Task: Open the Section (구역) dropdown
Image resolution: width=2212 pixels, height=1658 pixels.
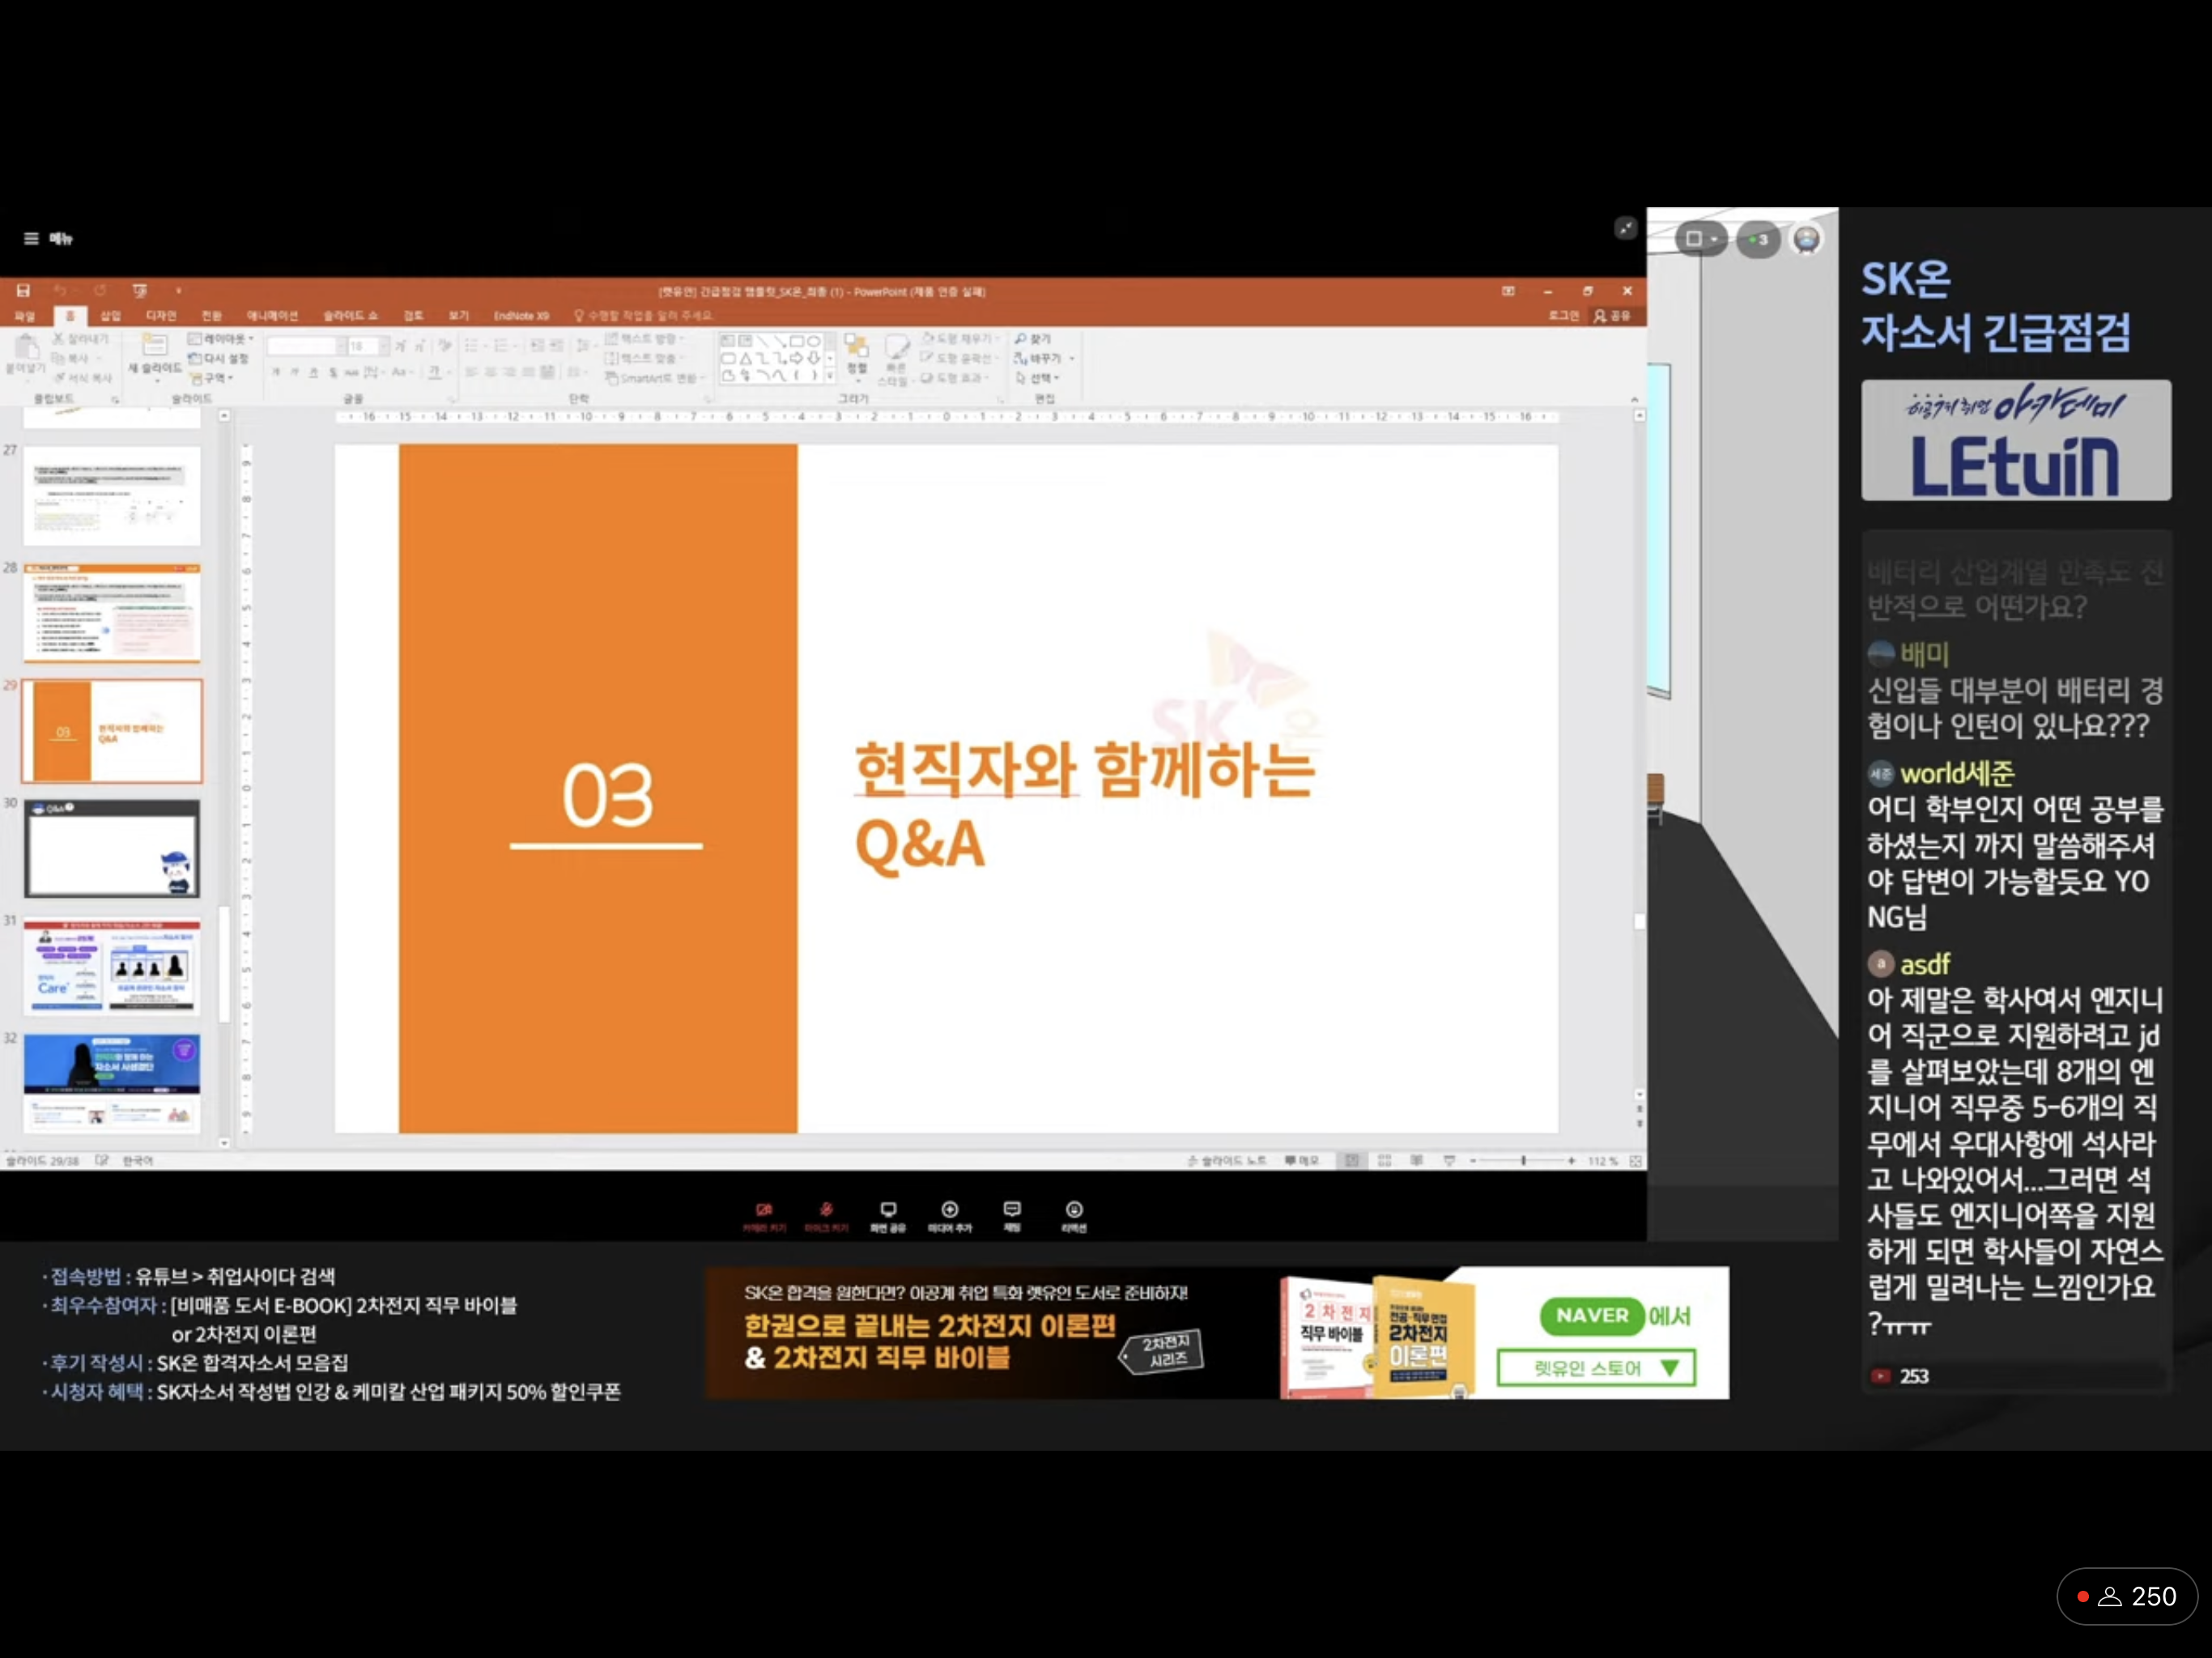Action: [213, 377]
